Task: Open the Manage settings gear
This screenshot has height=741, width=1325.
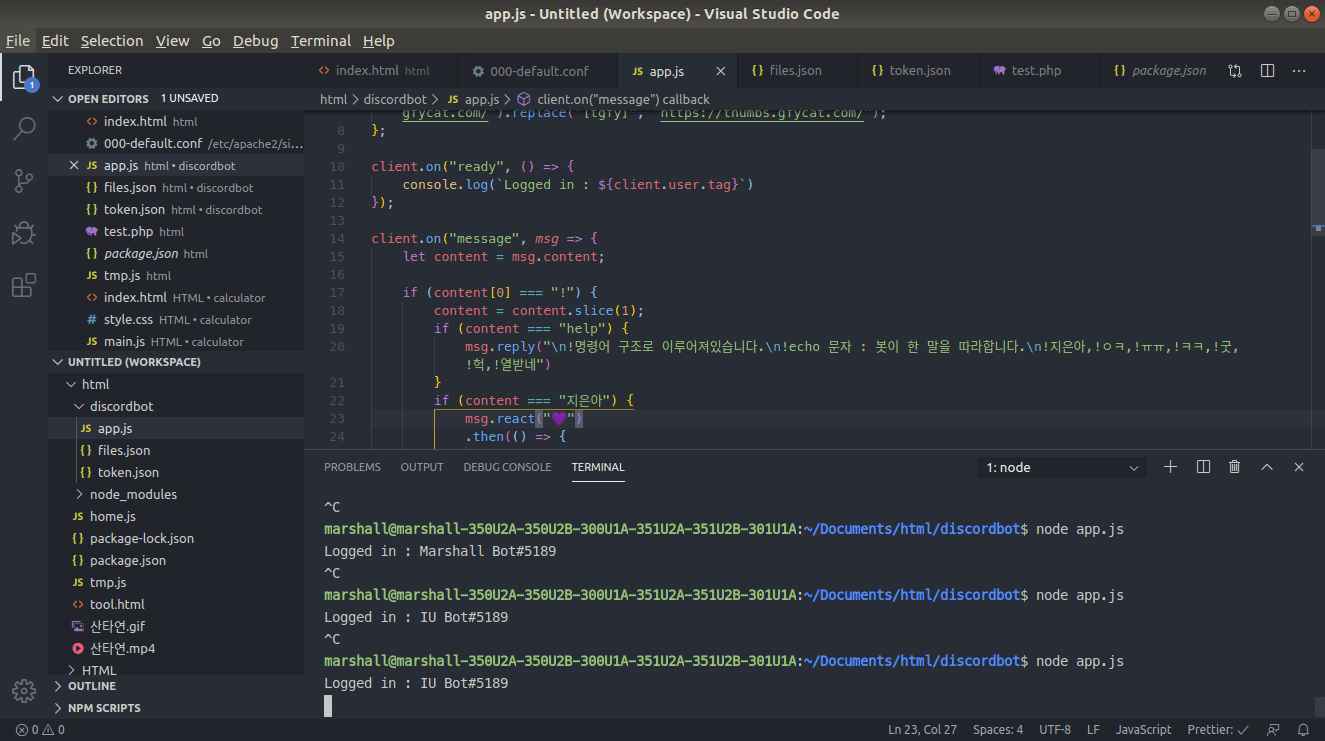Action: [24, 690]
